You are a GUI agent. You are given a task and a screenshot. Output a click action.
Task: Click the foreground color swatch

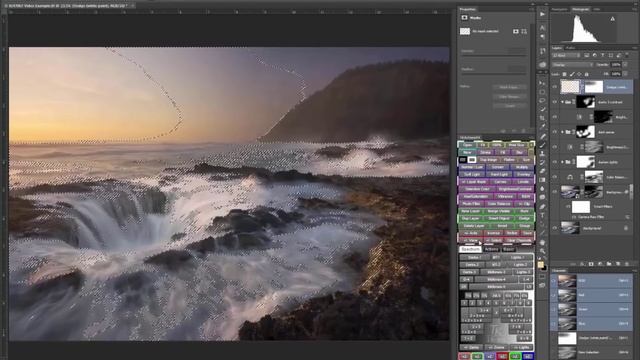click(x=541, y=264)
